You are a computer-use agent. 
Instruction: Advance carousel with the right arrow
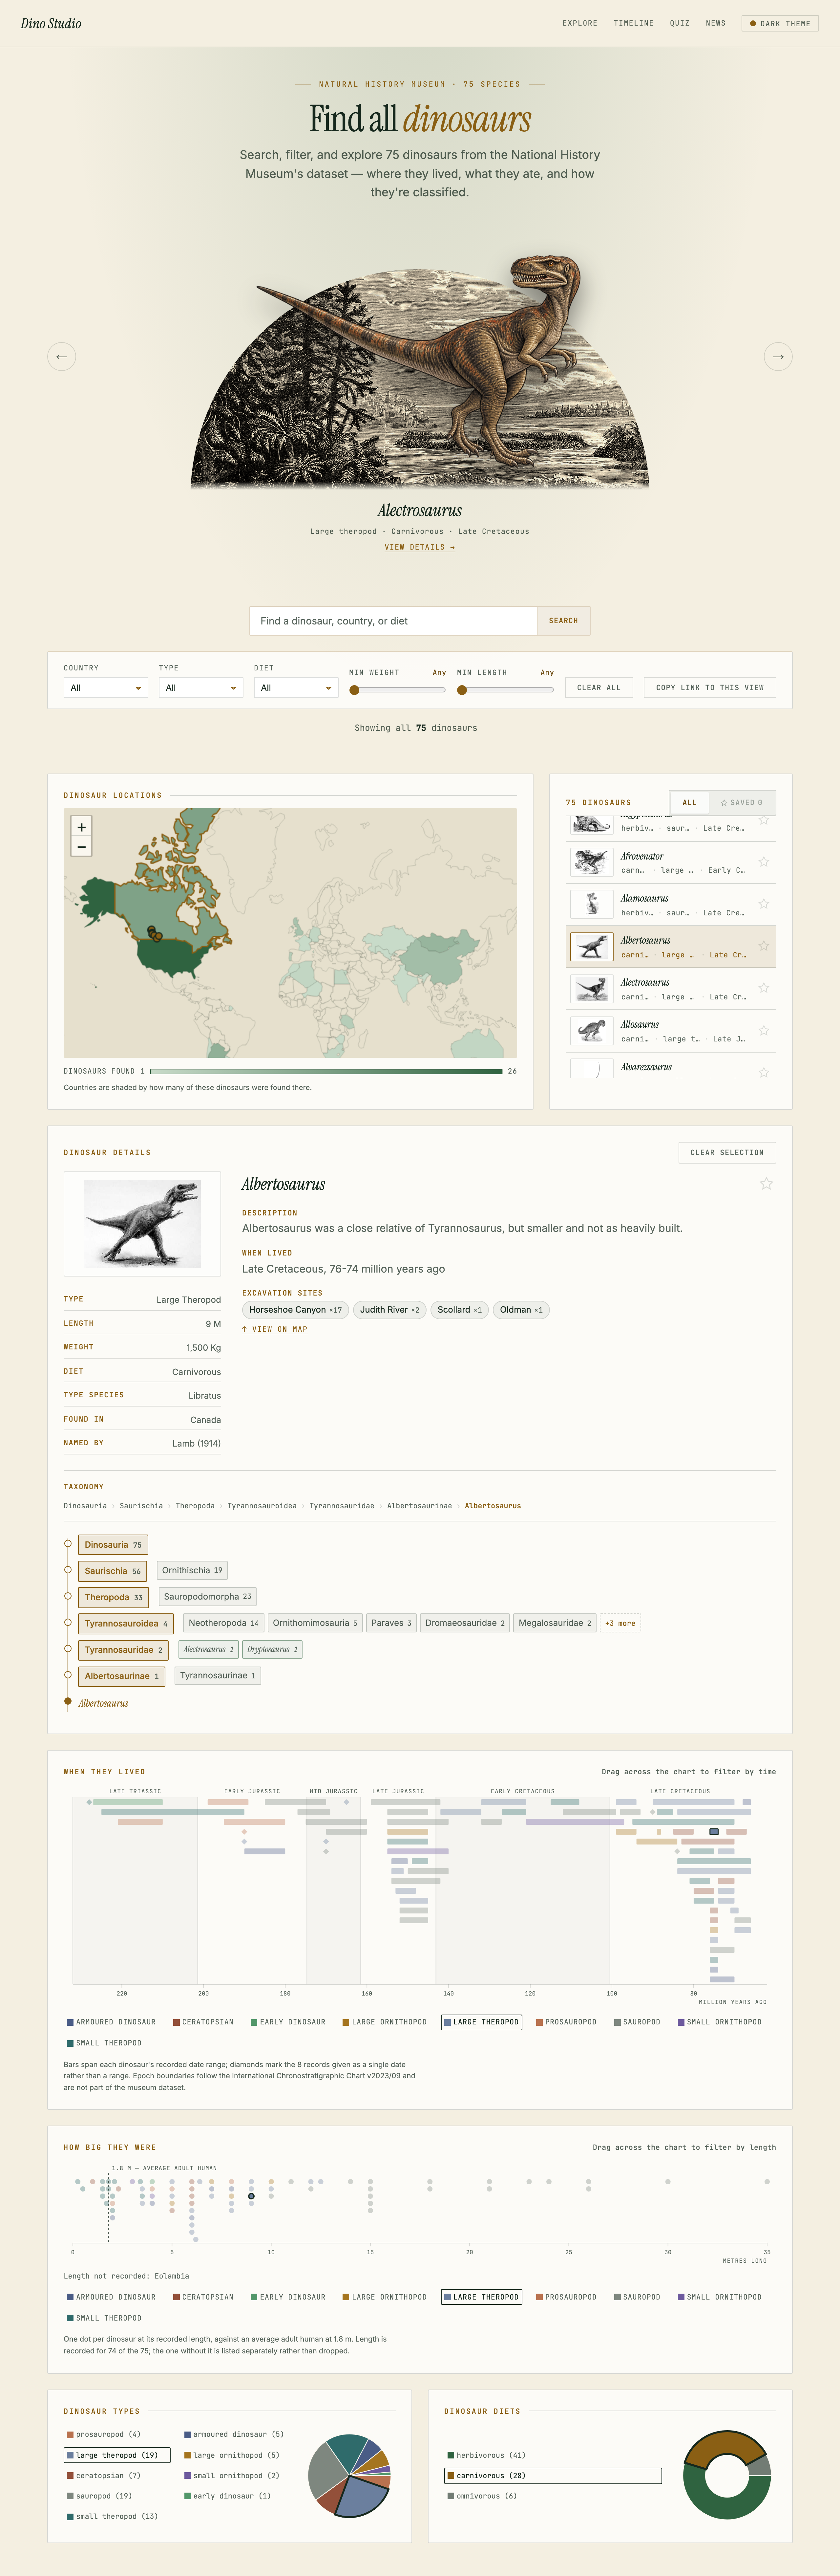point(778,356)
